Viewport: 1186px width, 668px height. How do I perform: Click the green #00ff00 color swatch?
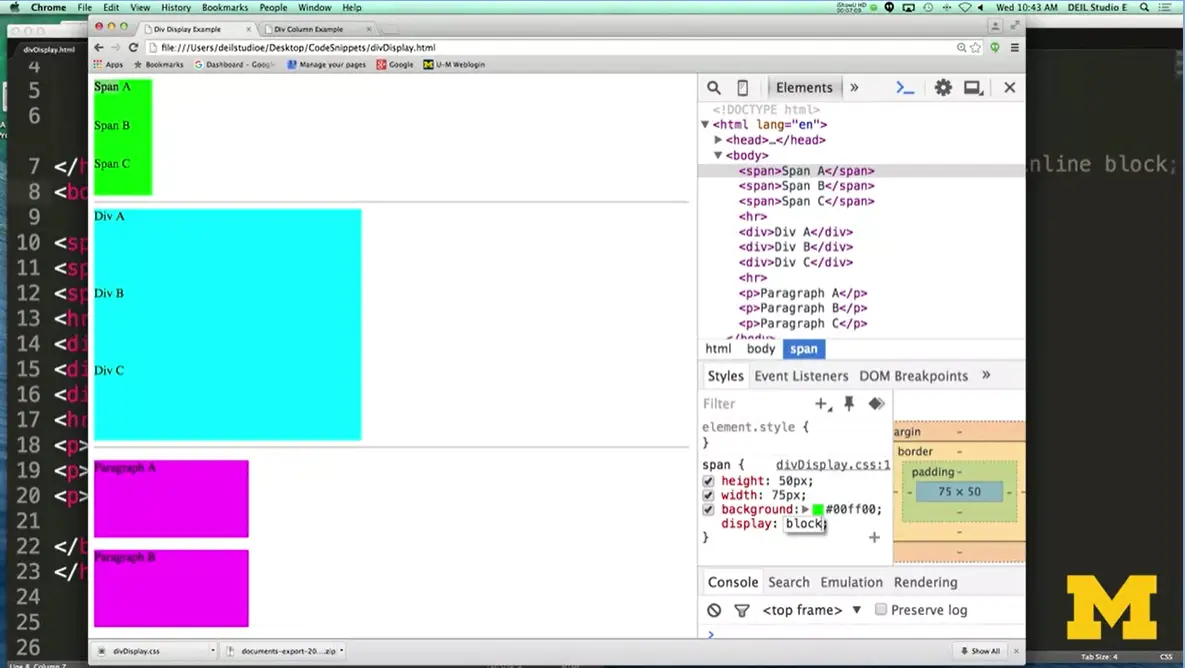coord(818,510)
